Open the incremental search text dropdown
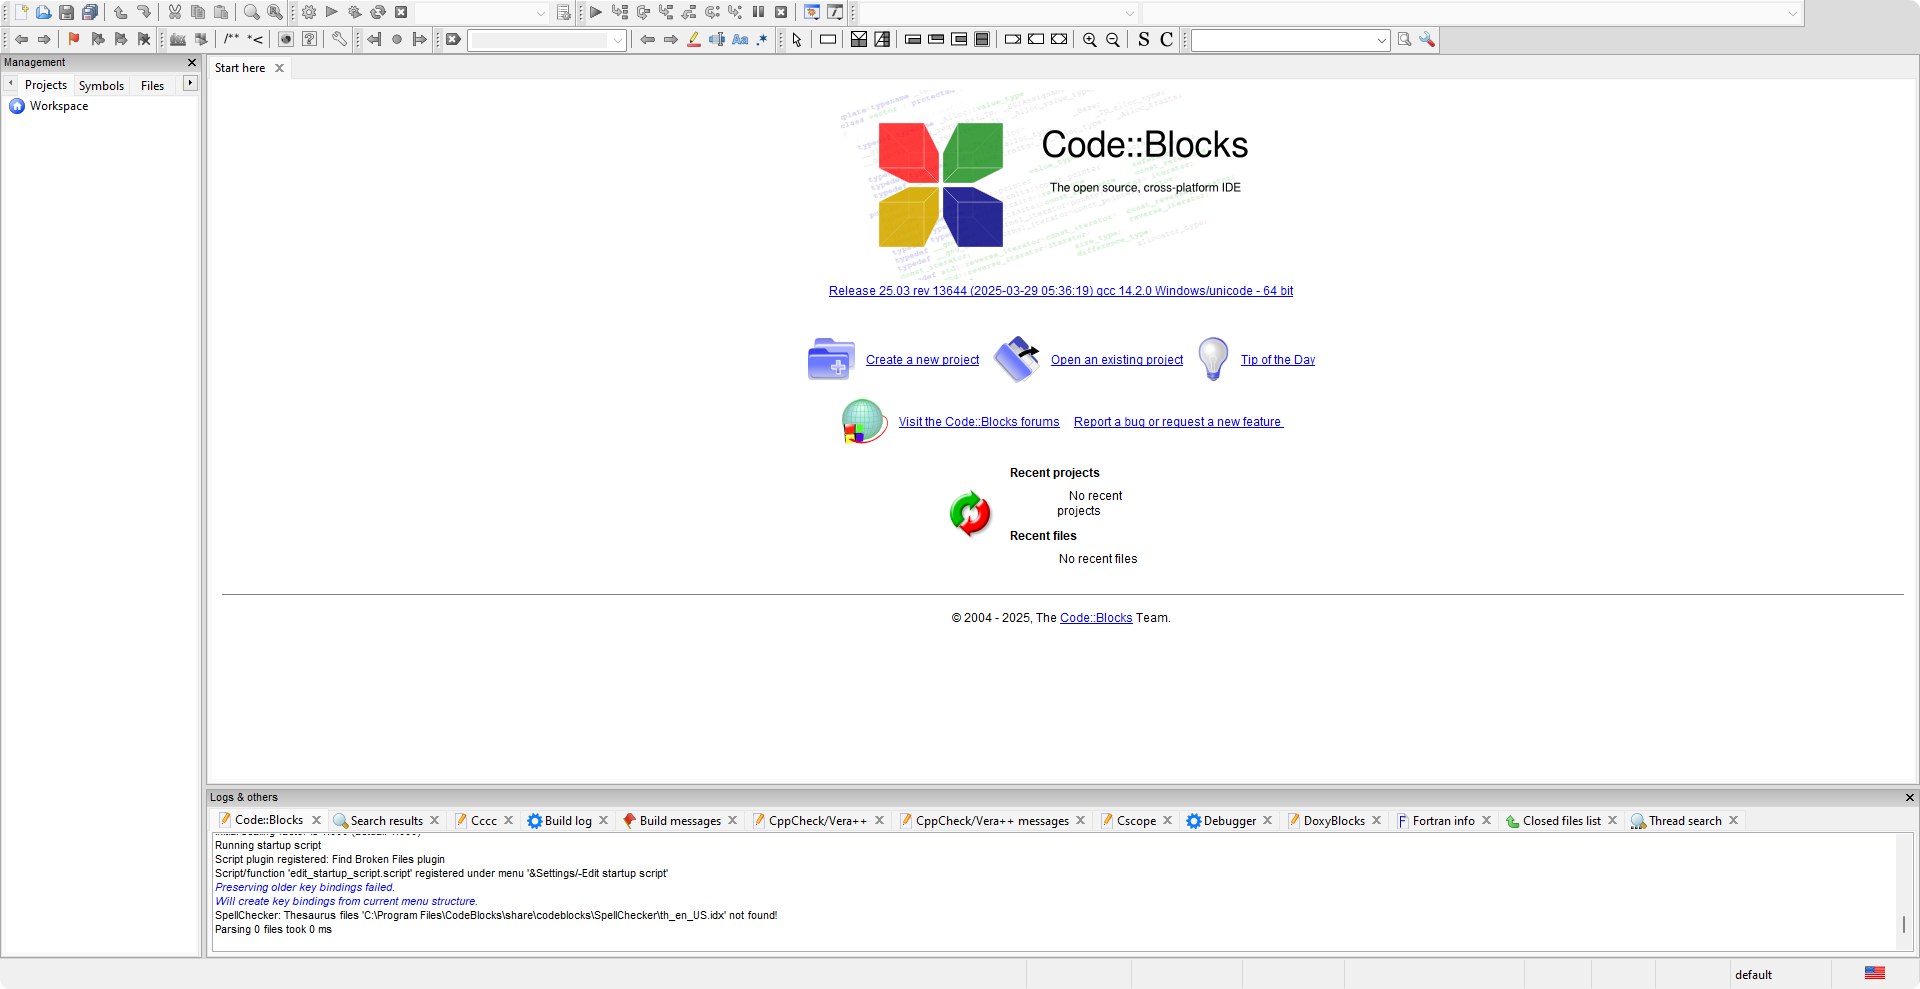The width and height of the screenshot is (1920, 989). tap(618, 40)
